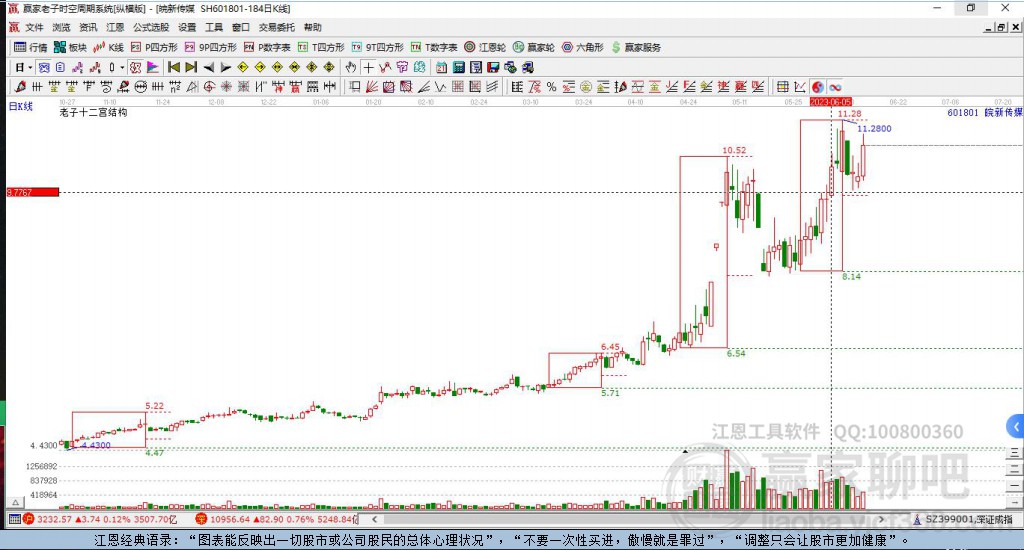Open the 六角形 hexagon tool
The width and height of the screenshot is (1024, 550).
click(583, 47)
